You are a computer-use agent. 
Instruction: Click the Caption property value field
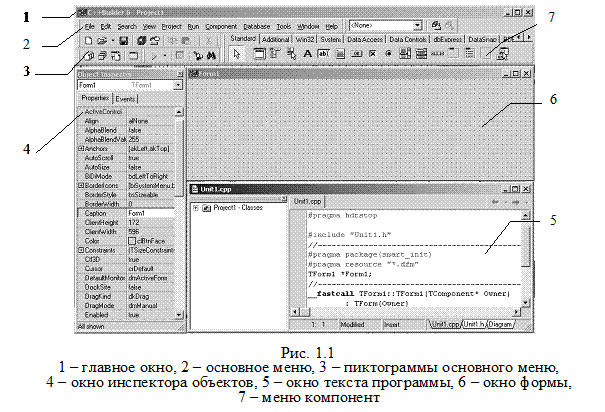tap(148, 212)
